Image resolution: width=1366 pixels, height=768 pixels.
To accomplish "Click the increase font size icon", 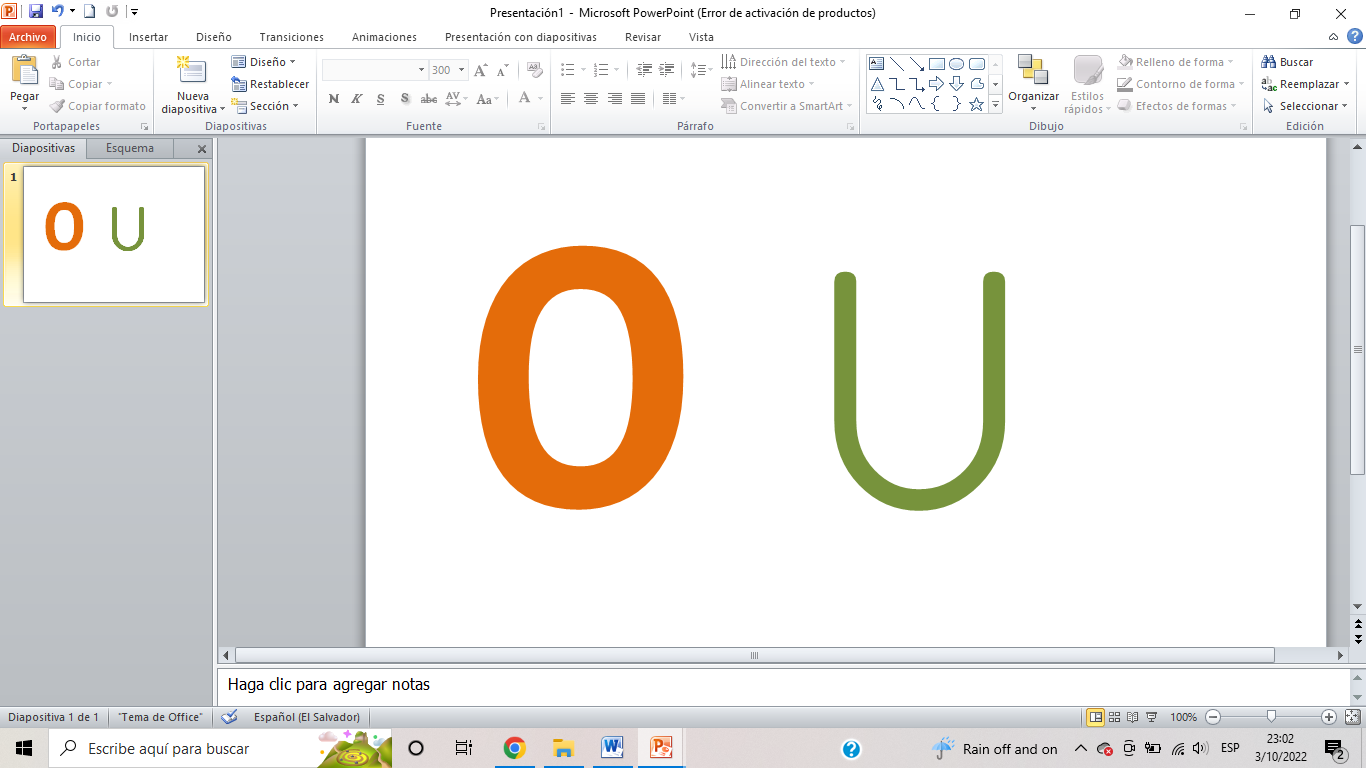I will (481, 70).
